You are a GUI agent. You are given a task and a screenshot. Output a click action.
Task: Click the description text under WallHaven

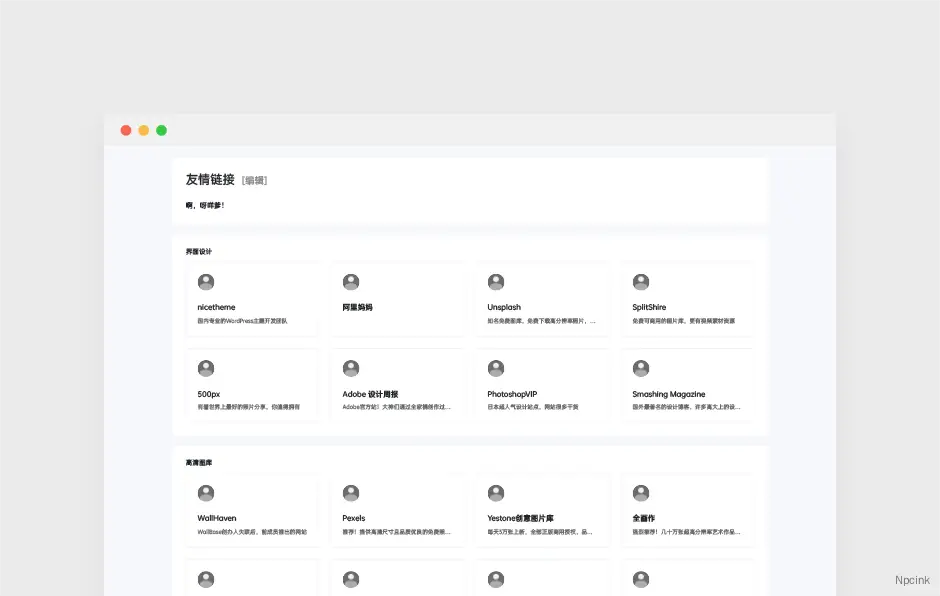252,532
